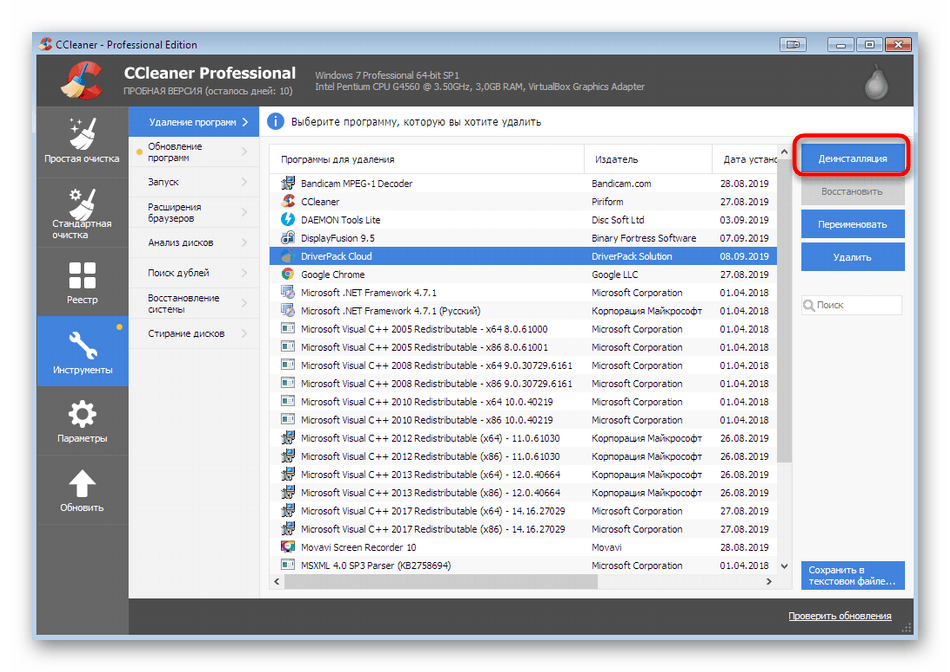Screen dimensions: 950x672
Task: Click the search magnifier icon
Action: [x=809, y=305]
